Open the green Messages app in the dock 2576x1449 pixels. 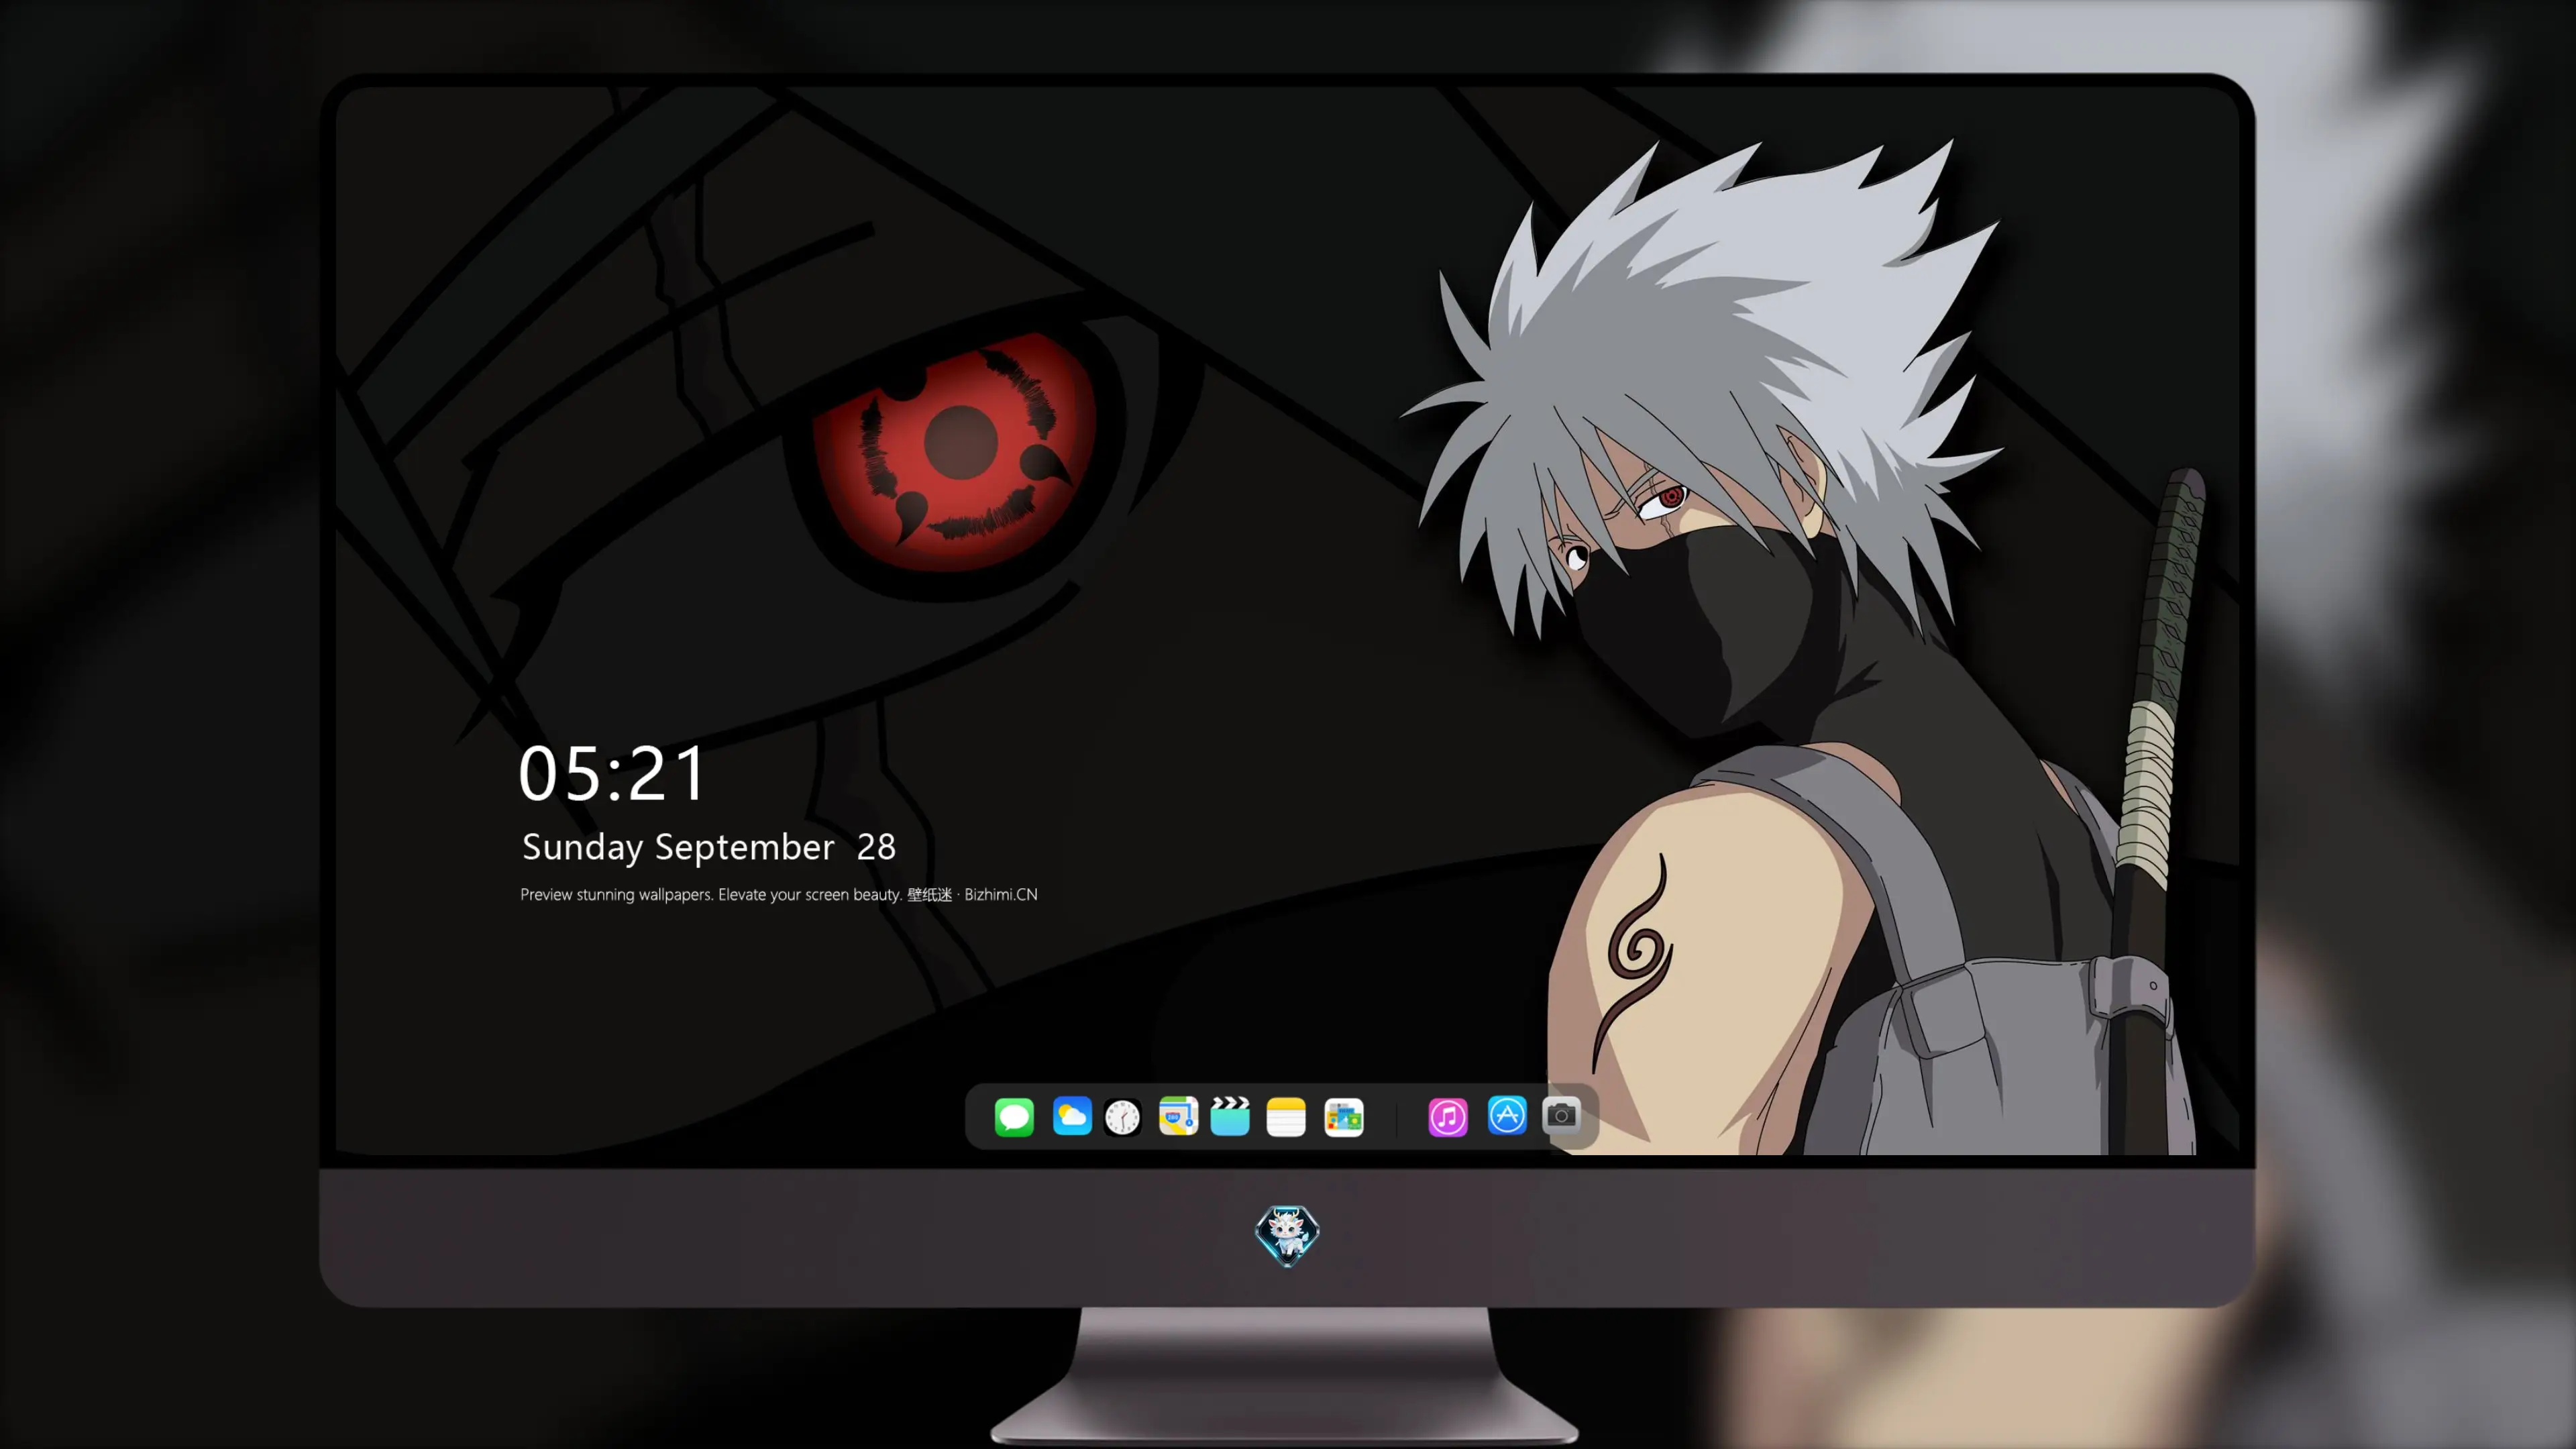coord(1014,1116)
